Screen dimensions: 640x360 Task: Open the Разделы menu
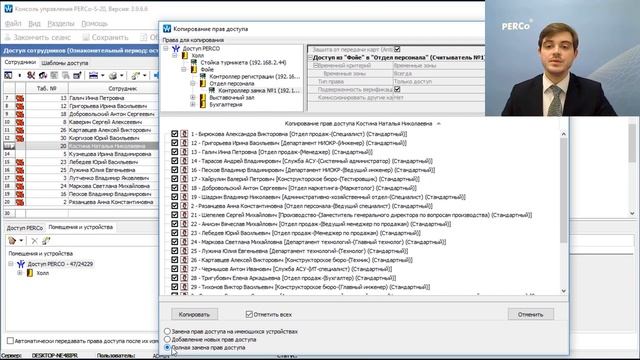[x=61, y=24]
